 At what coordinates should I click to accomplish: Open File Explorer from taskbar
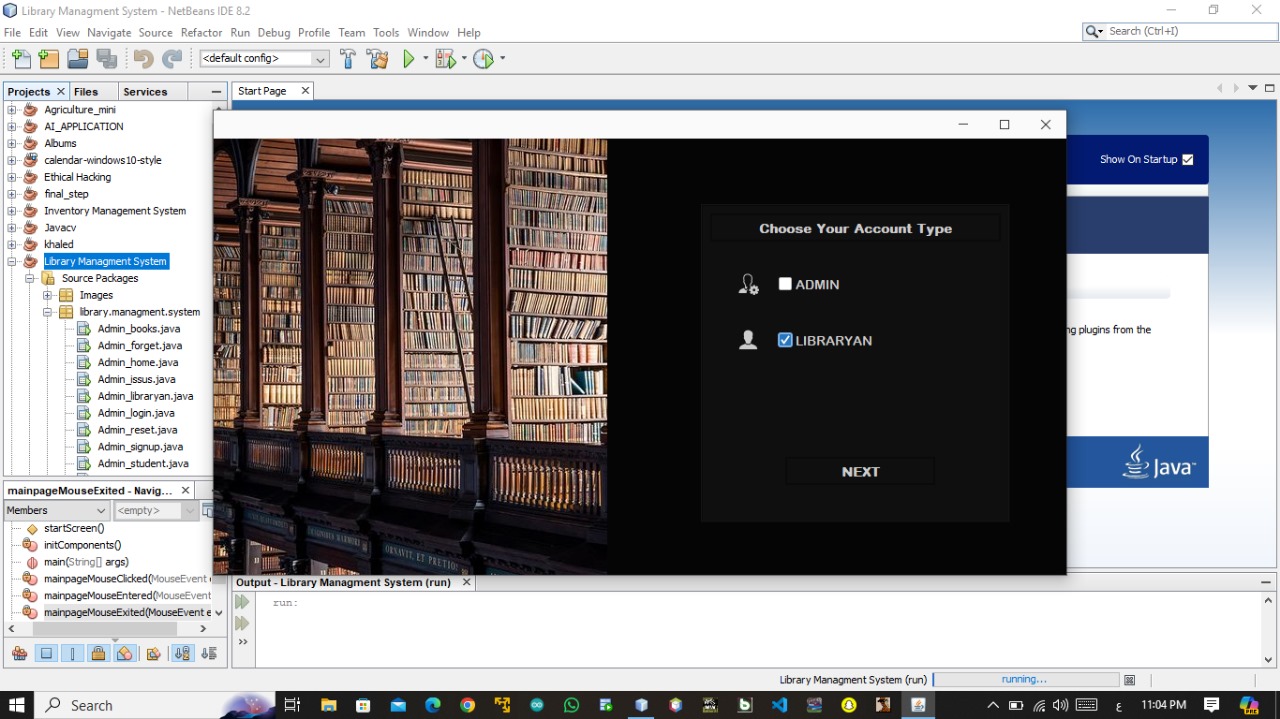coord(328,705)
